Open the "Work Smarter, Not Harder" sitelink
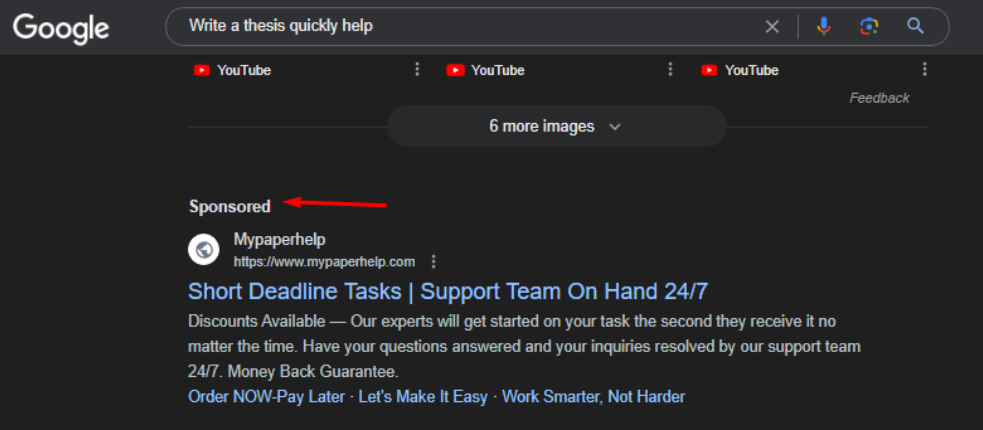Image resolution: width=983 pixels, height=430 pixels. point(593,397)
